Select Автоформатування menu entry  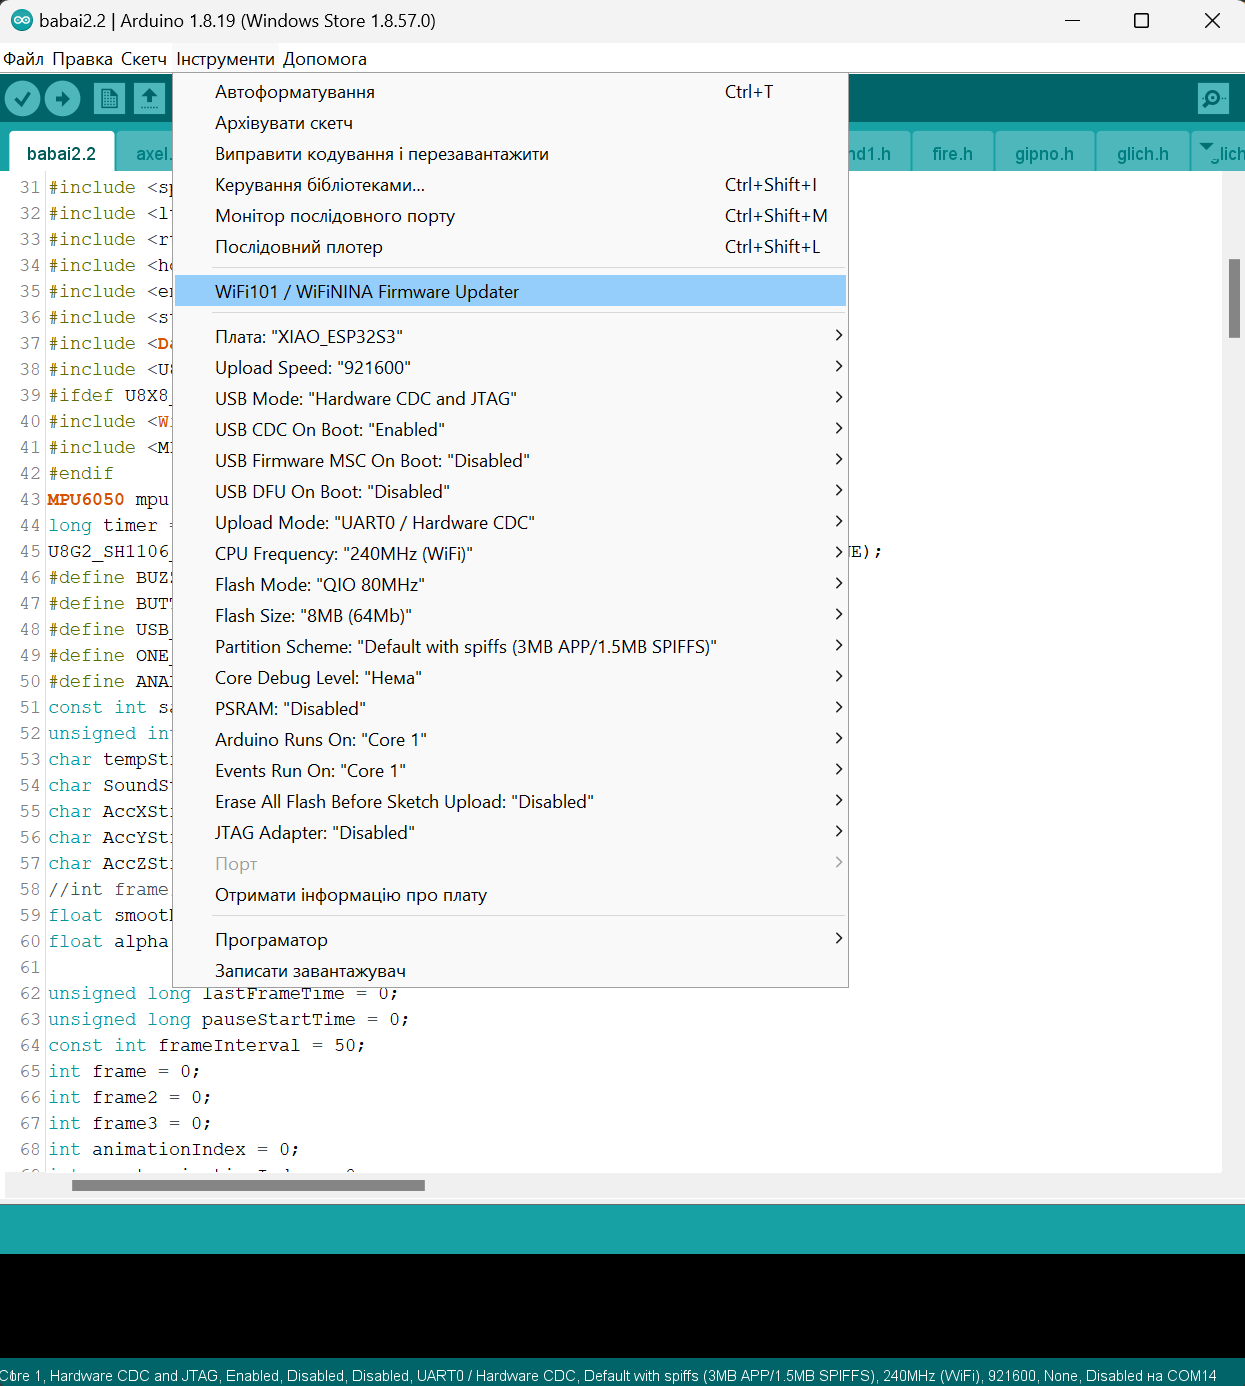(510, 92)
